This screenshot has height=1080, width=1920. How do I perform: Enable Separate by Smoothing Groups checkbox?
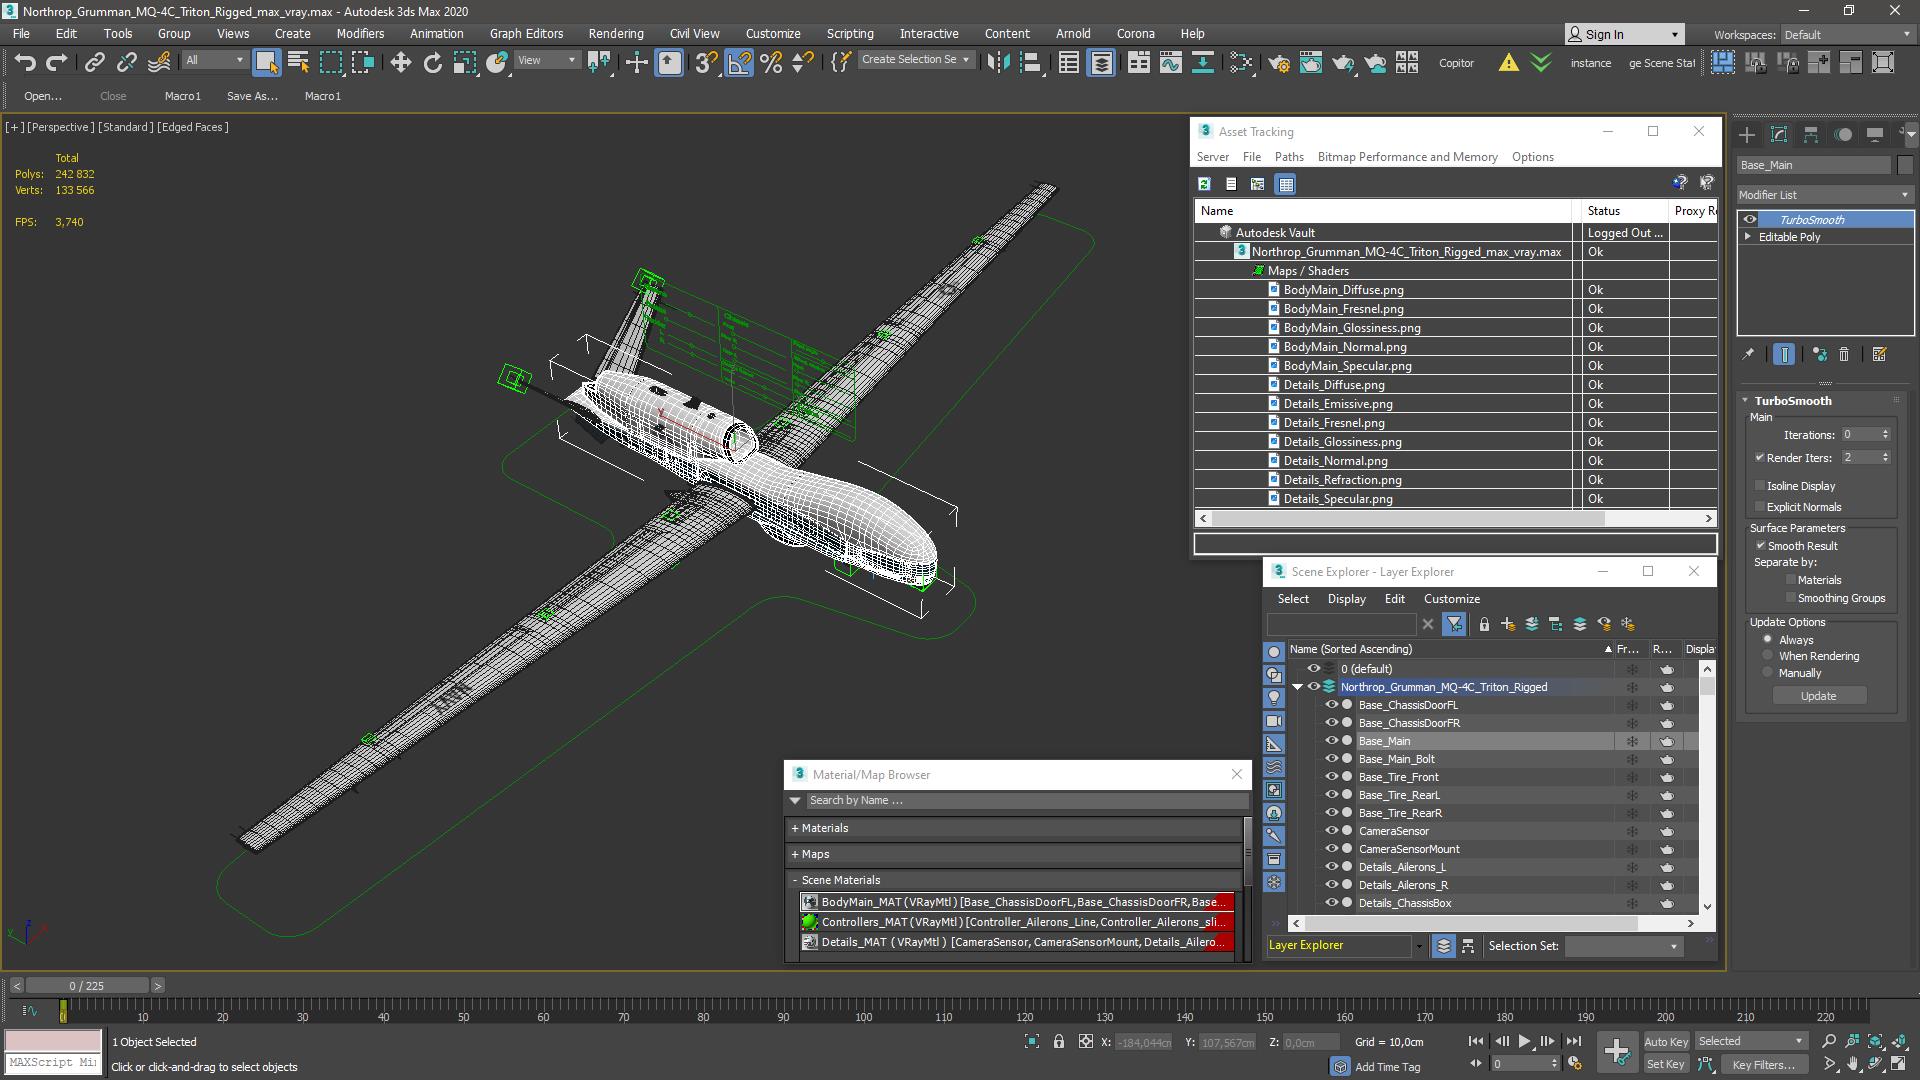click(1791, 598)
